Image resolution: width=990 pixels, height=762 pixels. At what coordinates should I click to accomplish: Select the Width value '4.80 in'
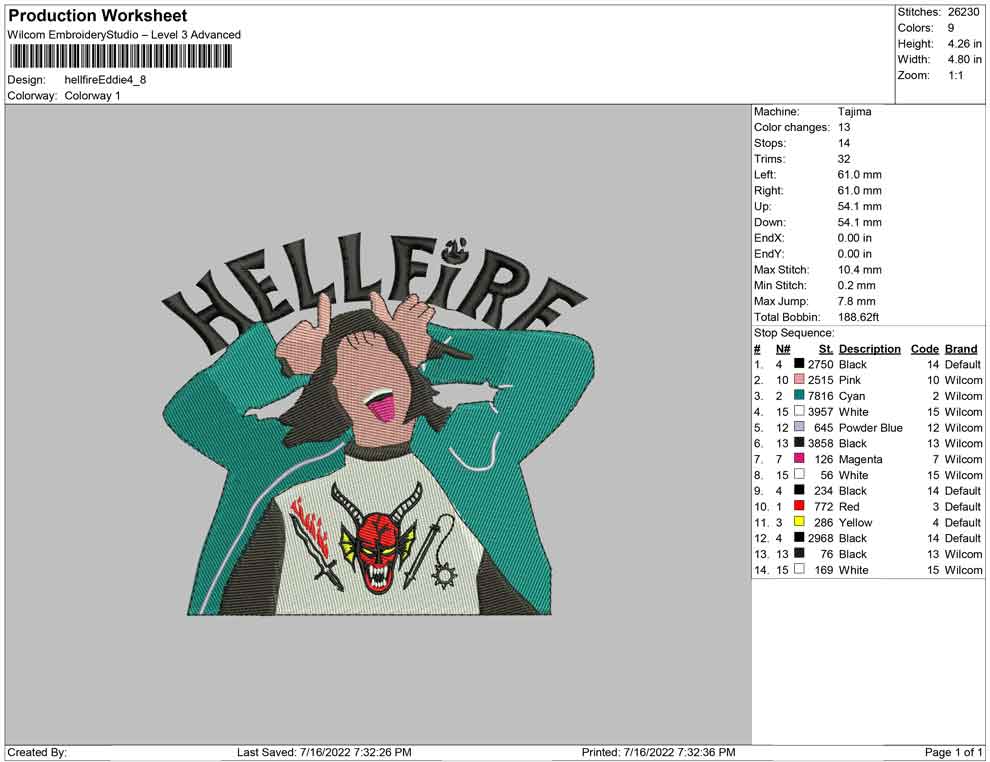pyautogui.click(x=964, y=59)
